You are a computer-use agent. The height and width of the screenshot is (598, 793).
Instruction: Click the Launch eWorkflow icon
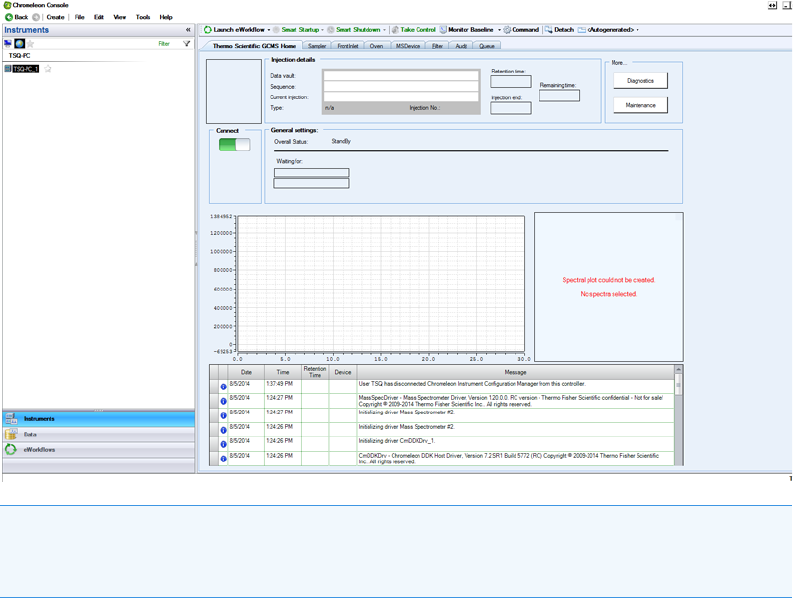tap(208, 30)
